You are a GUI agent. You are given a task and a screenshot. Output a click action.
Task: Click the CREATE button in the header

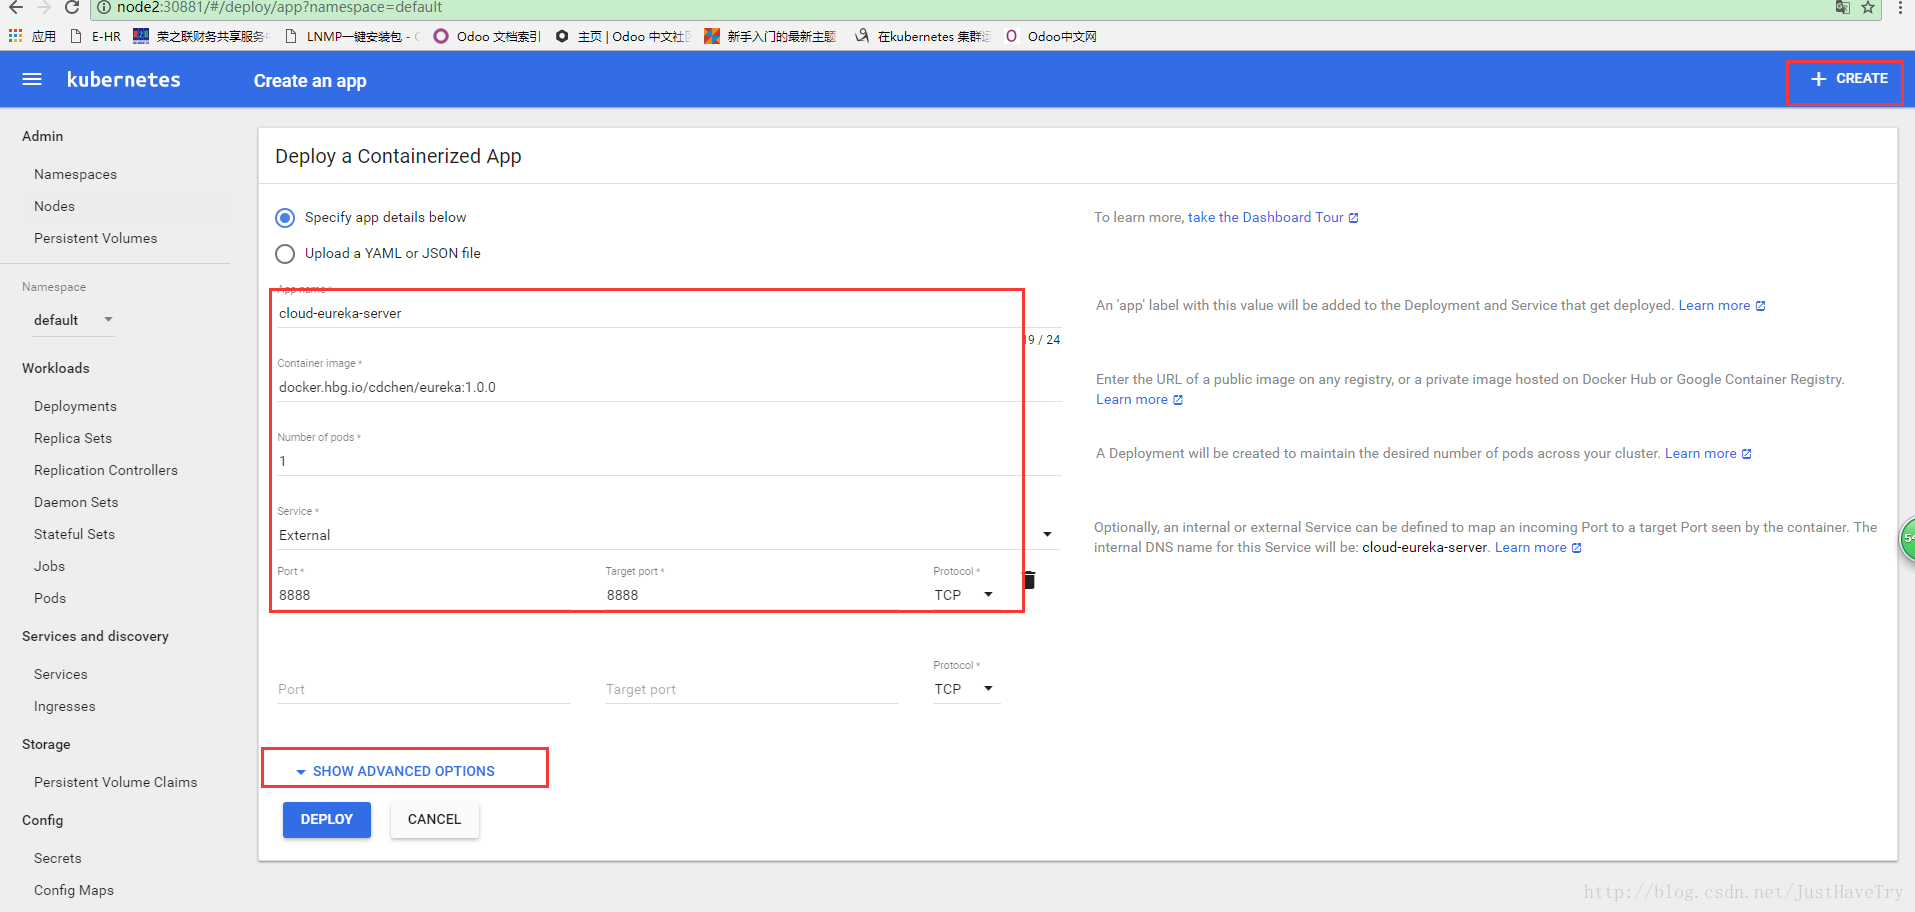(x=1848, y=78)
